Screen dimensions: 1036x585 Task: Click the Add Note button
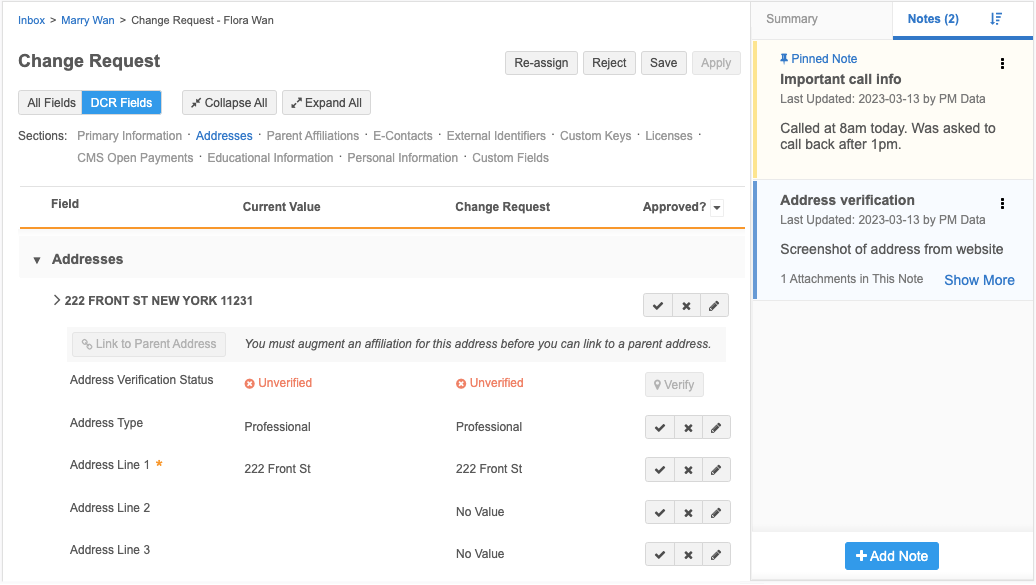891,556
